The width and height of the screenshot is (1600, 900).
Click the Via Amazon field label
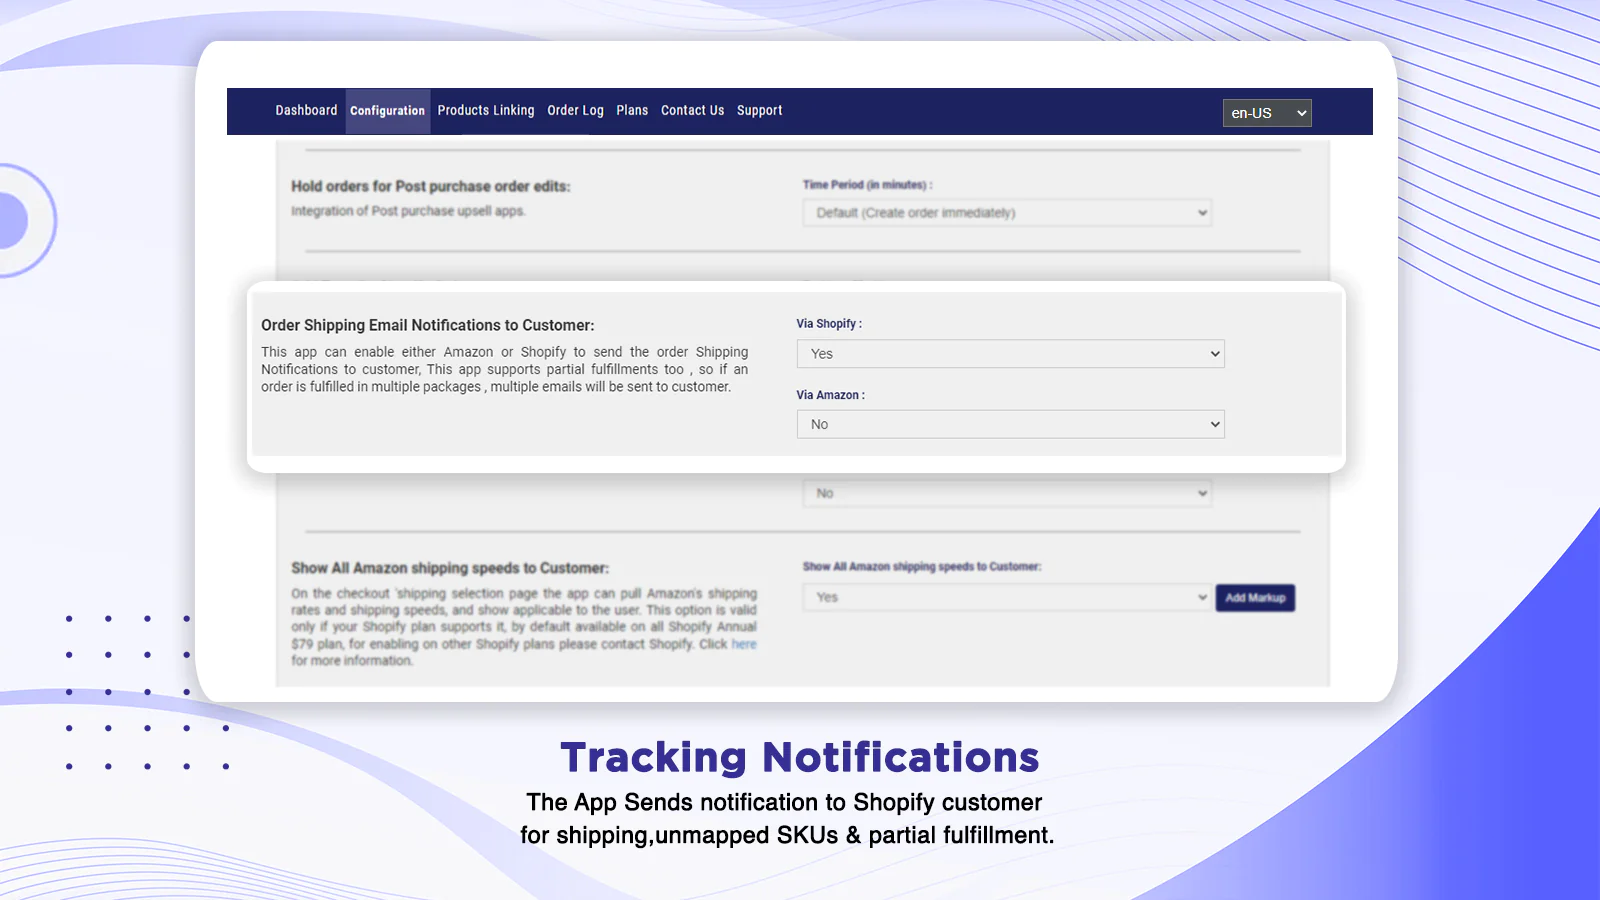(830, 395)
